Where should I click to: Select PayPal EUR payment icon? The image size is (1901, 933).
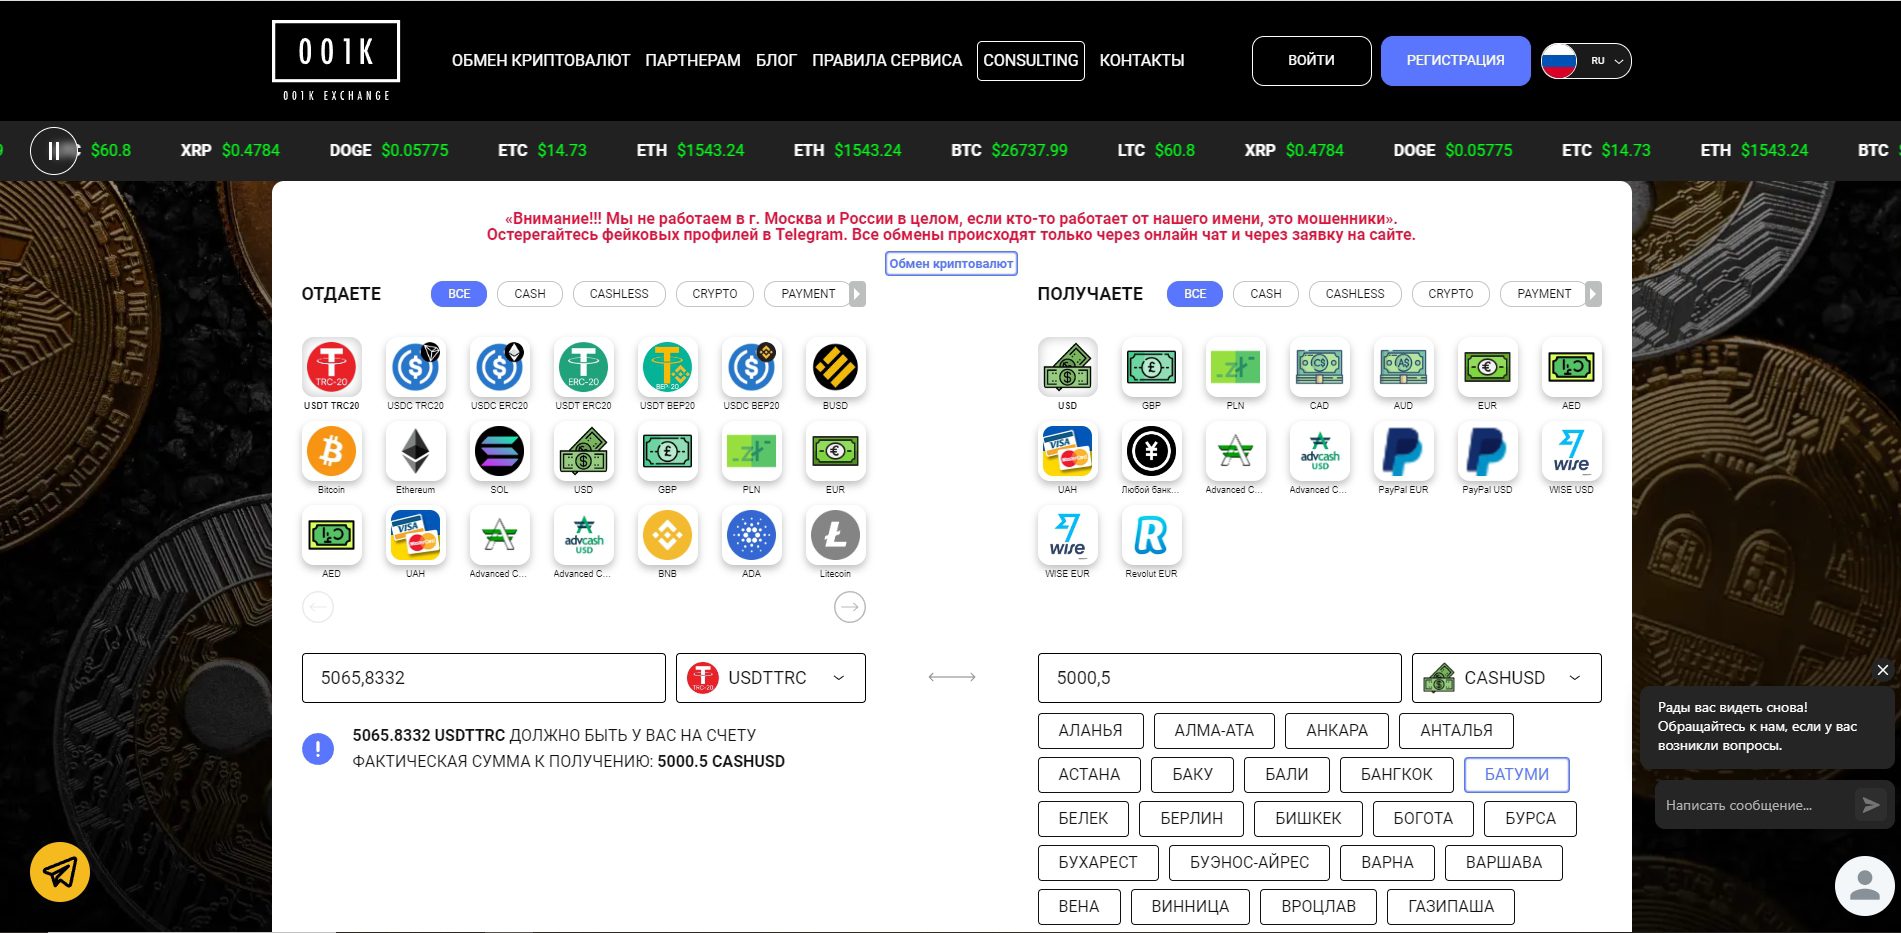pos(1403,451)
